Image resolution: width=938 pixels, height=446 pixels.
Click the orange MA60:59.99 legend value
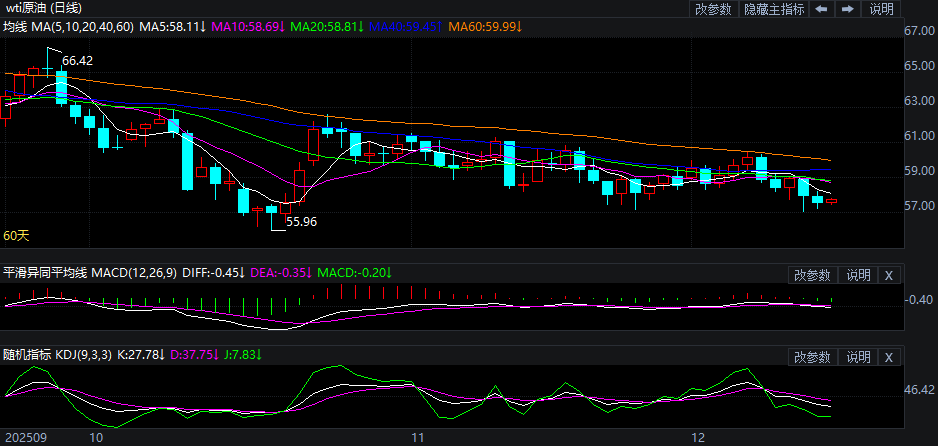485,27
